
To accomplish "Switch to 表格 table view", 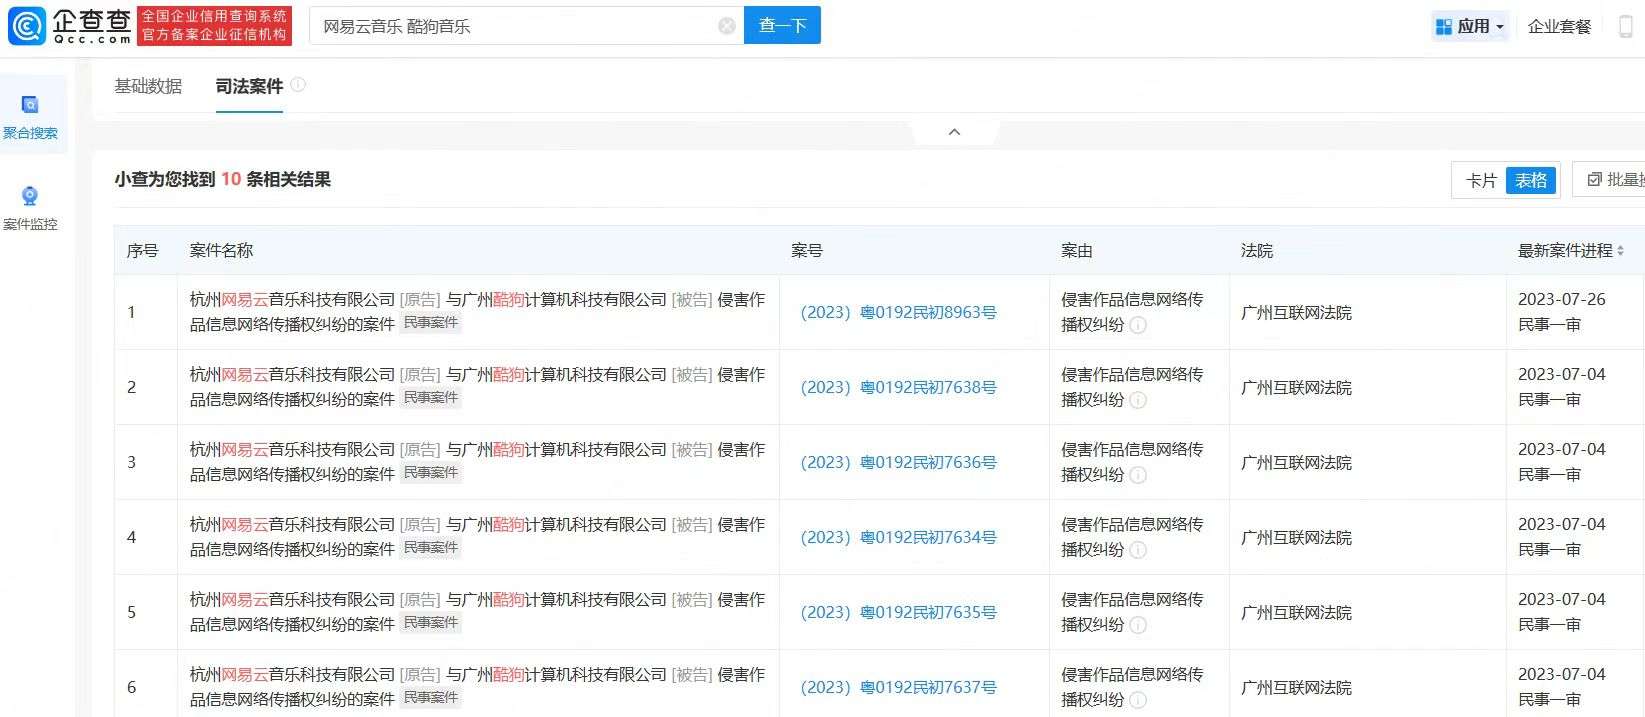I will [1531, 181].
